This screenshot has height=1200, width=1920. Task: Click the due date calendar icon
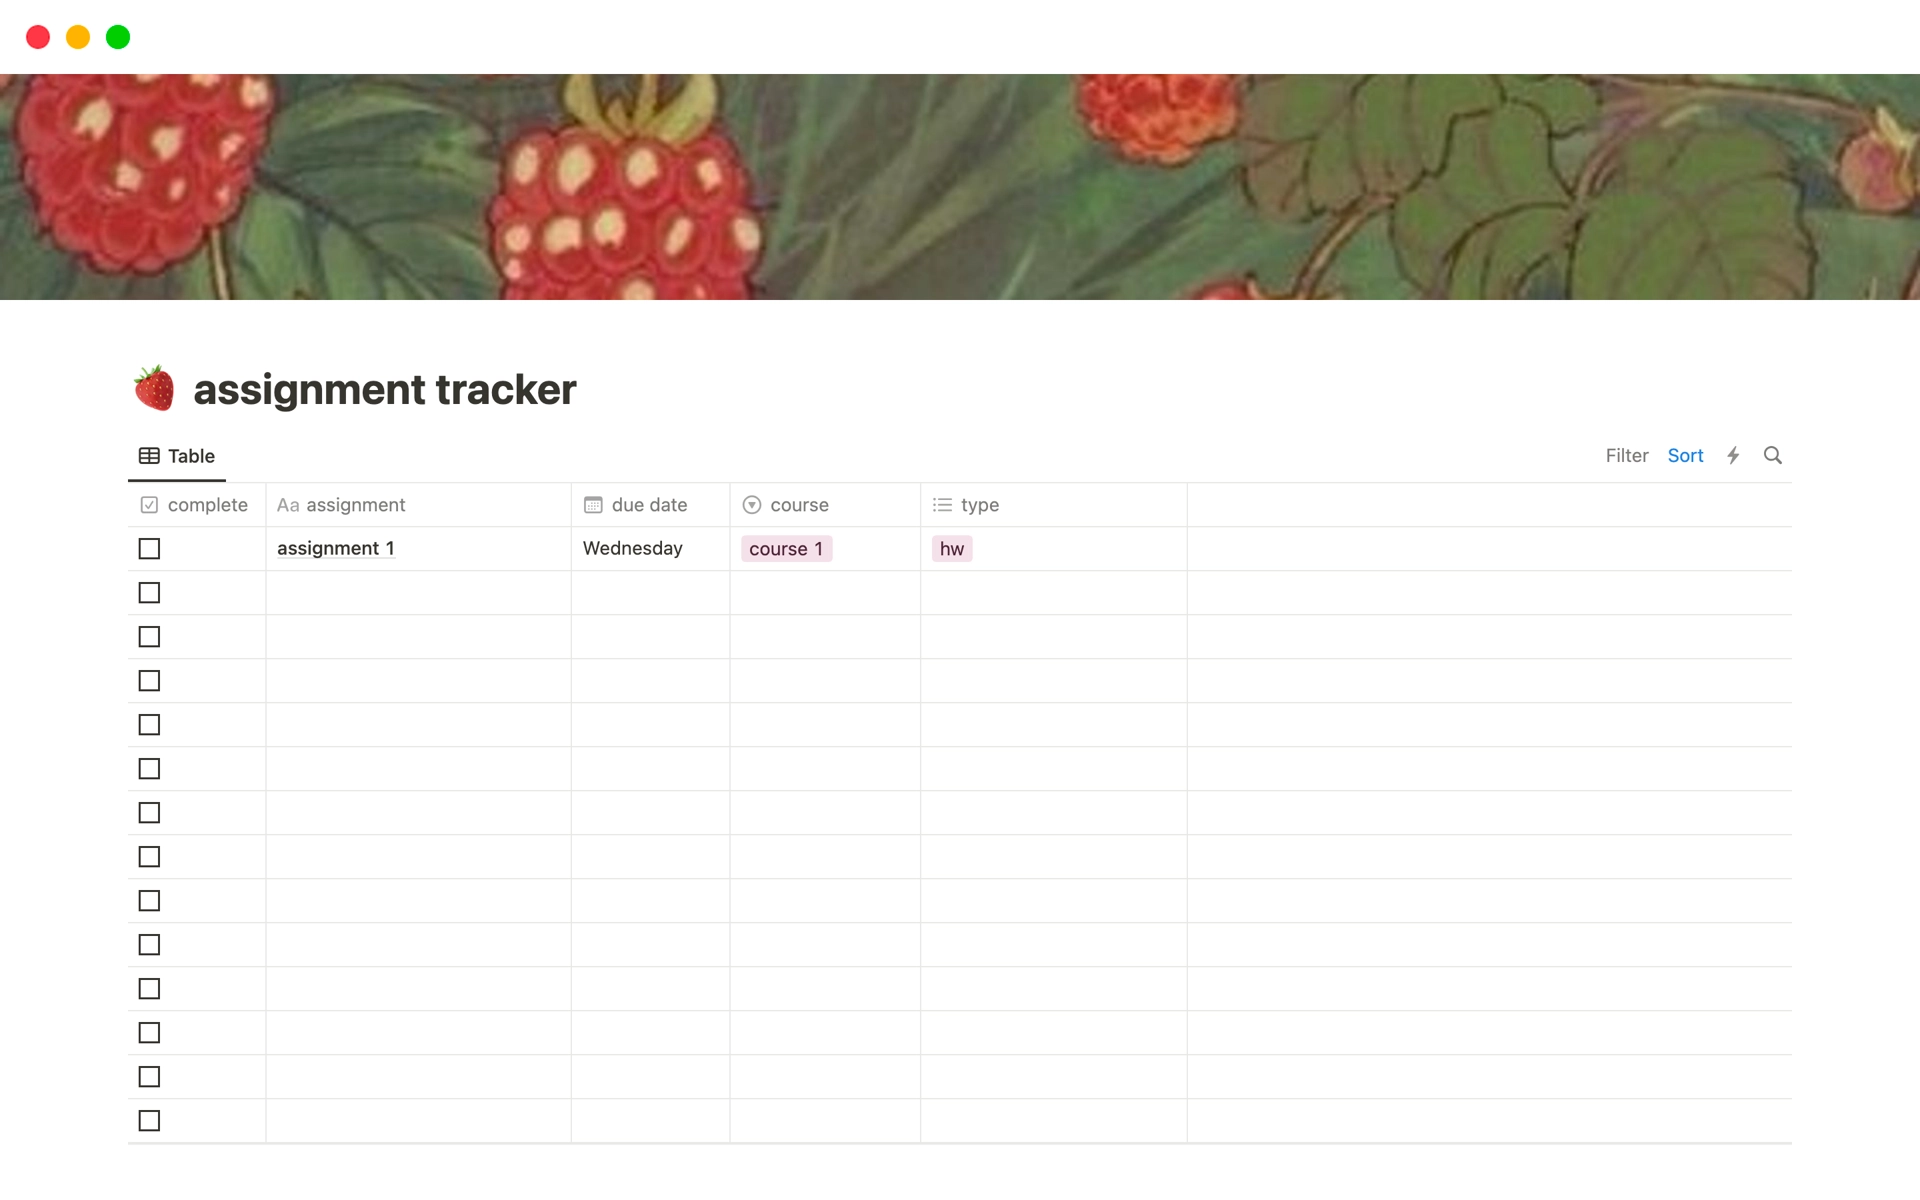pos(594,505)
